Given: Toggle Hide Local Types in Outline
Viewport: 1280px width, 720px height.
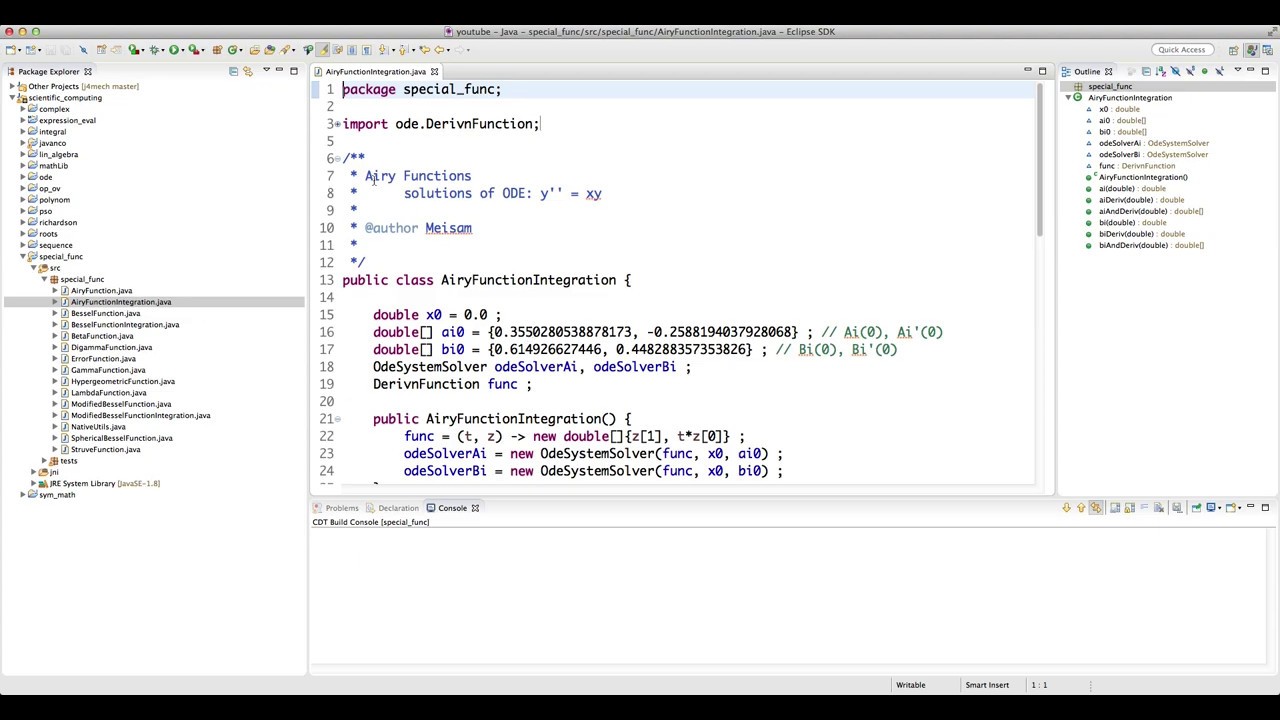Looking at the screenshot, I should pyautogui.click(x=1219, y=71).
